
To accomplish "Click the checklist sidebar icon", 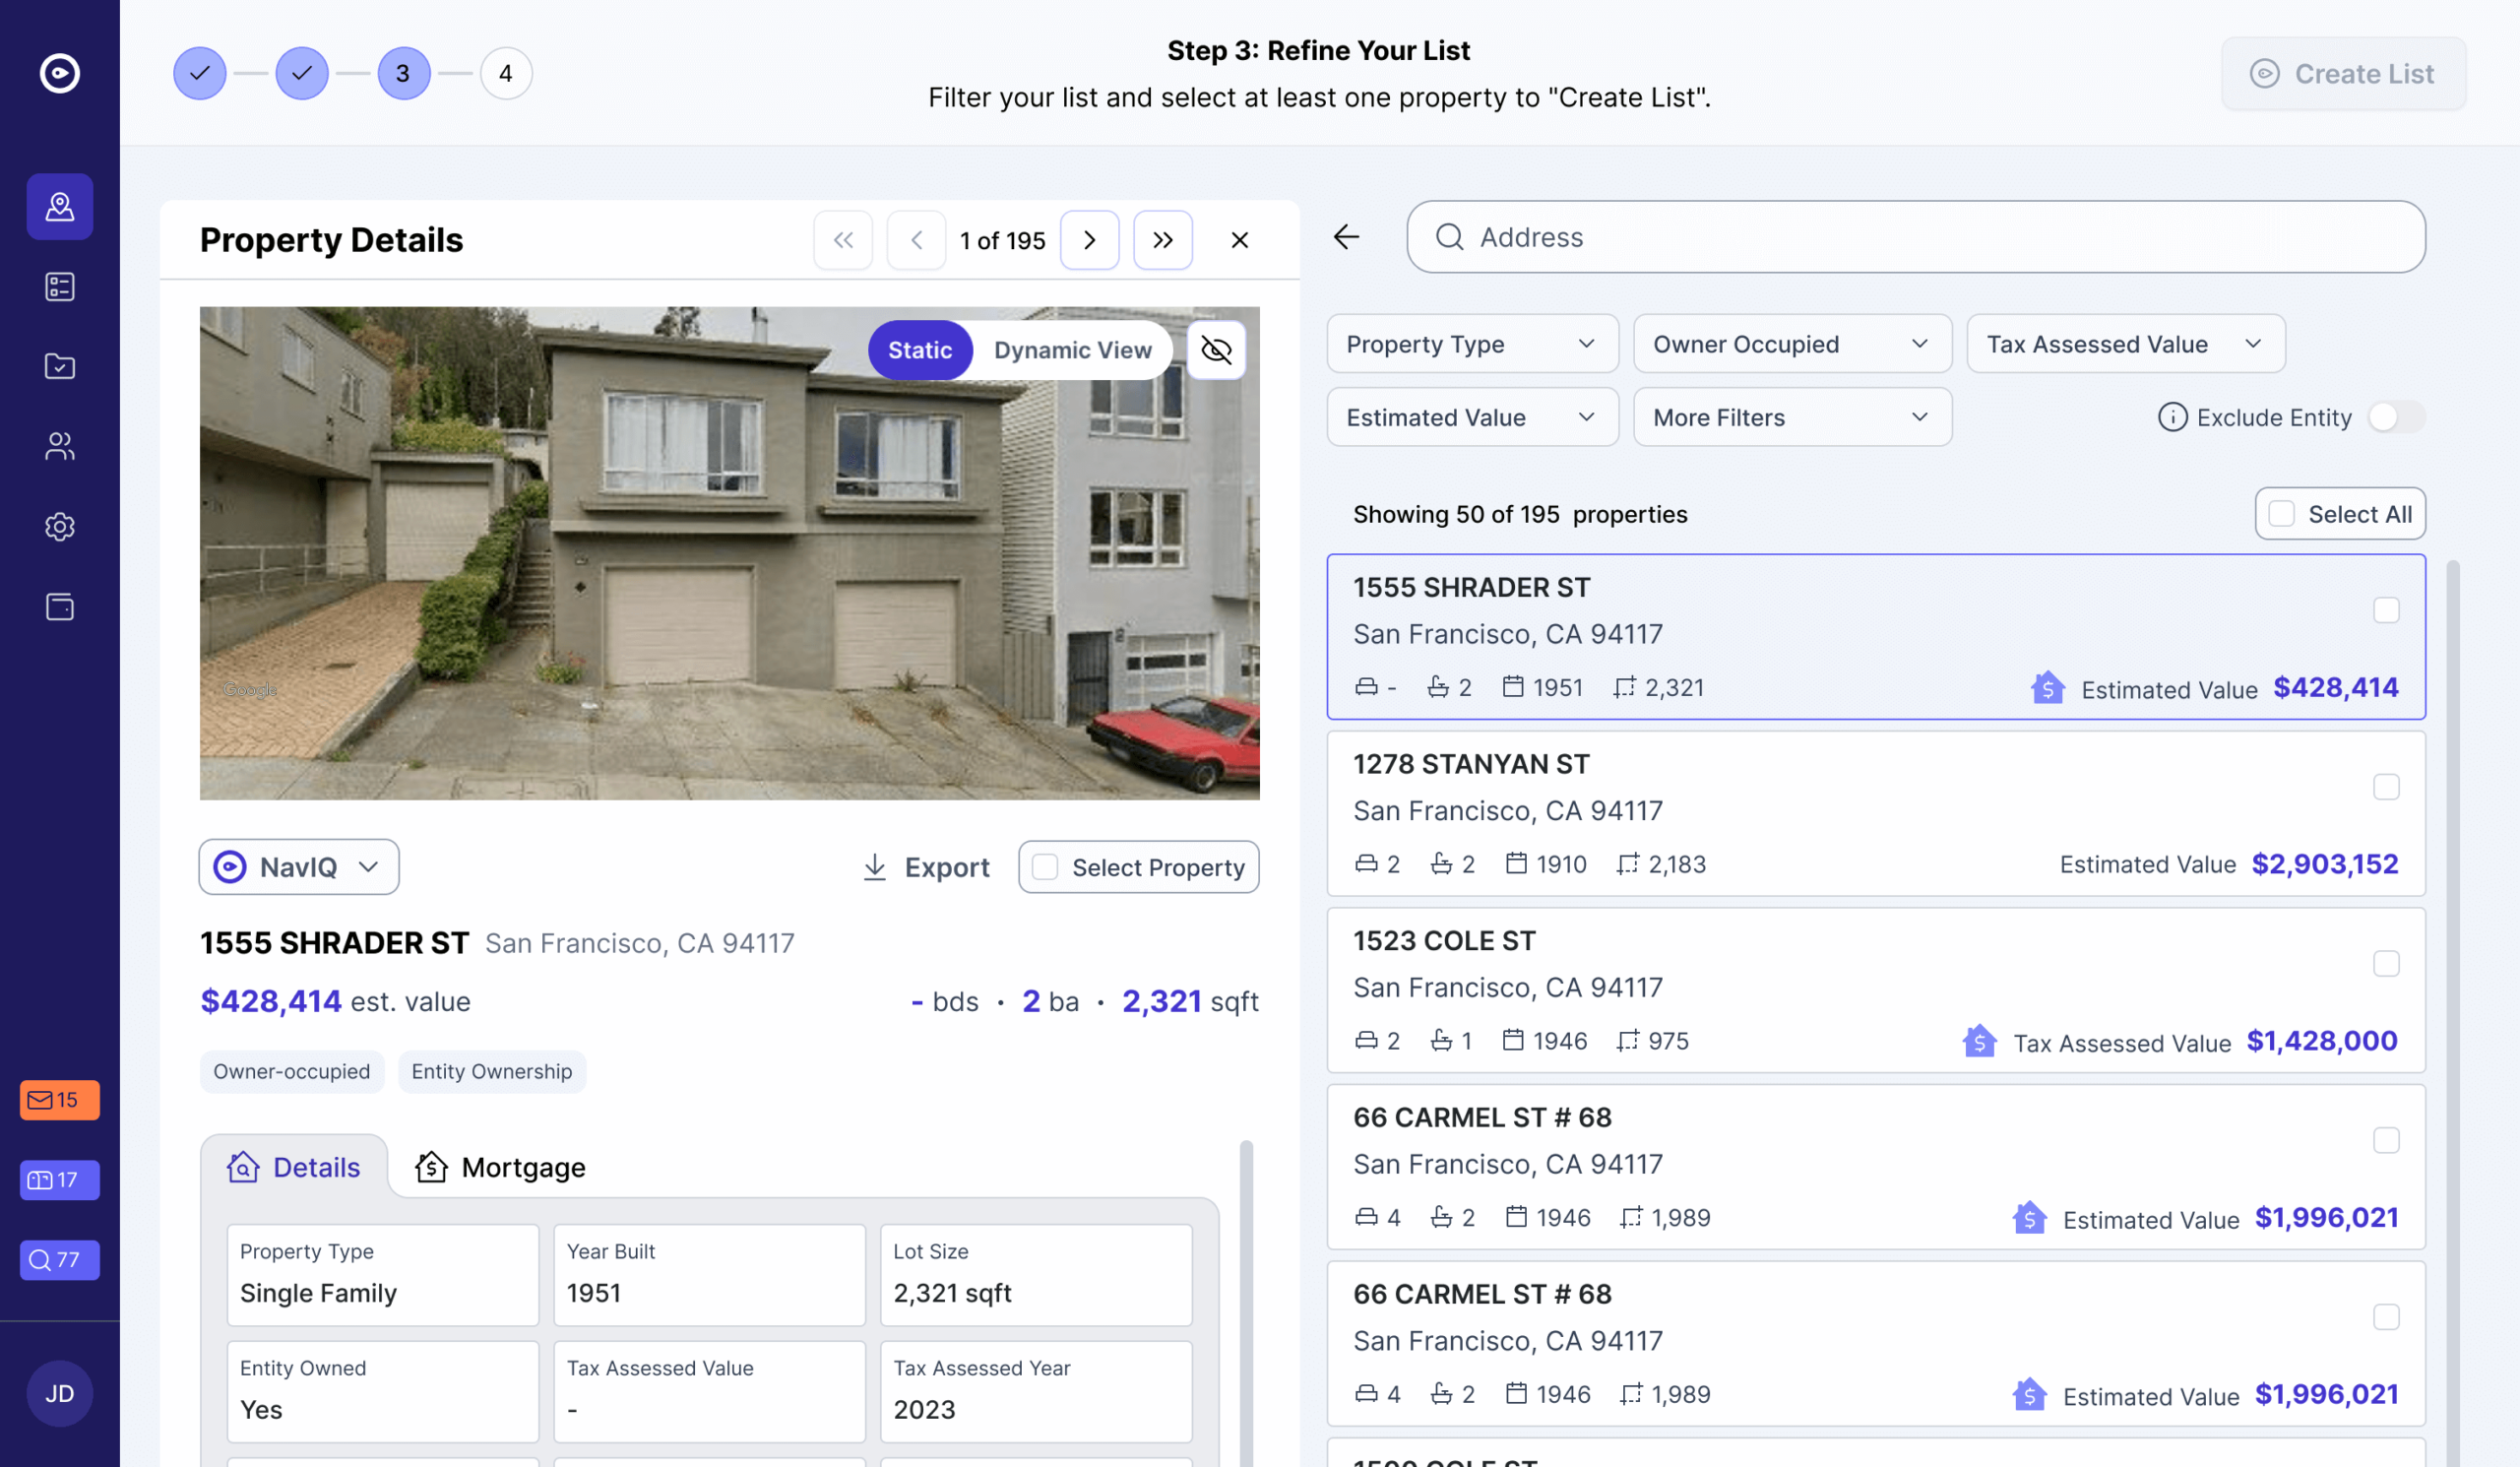I will coord(60,287).
